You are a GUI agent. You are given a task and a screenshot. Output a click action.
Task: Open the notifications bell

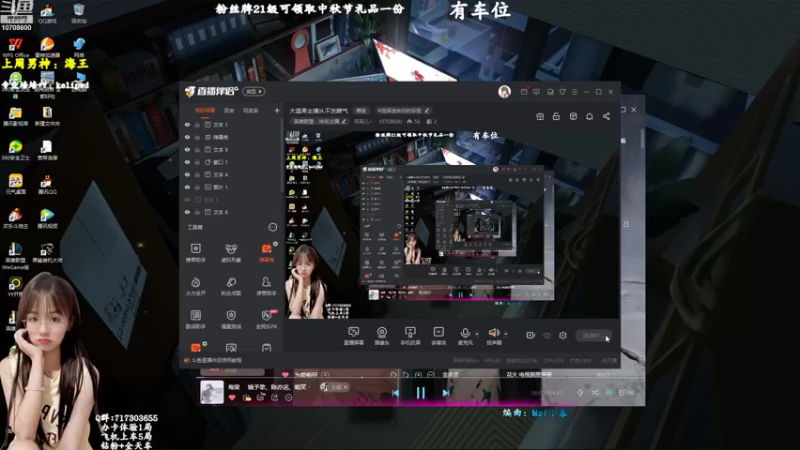click(x=590, y=116)
